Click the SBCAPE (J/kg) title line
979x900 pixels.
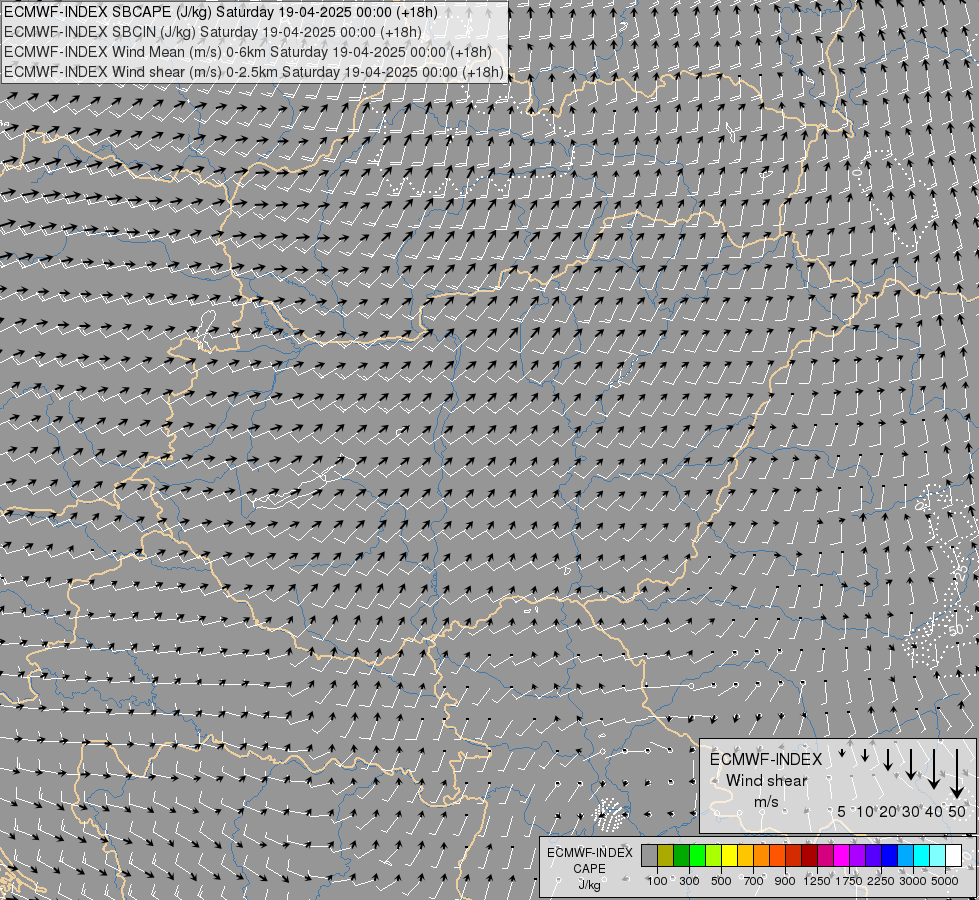(x=221, y=12)
